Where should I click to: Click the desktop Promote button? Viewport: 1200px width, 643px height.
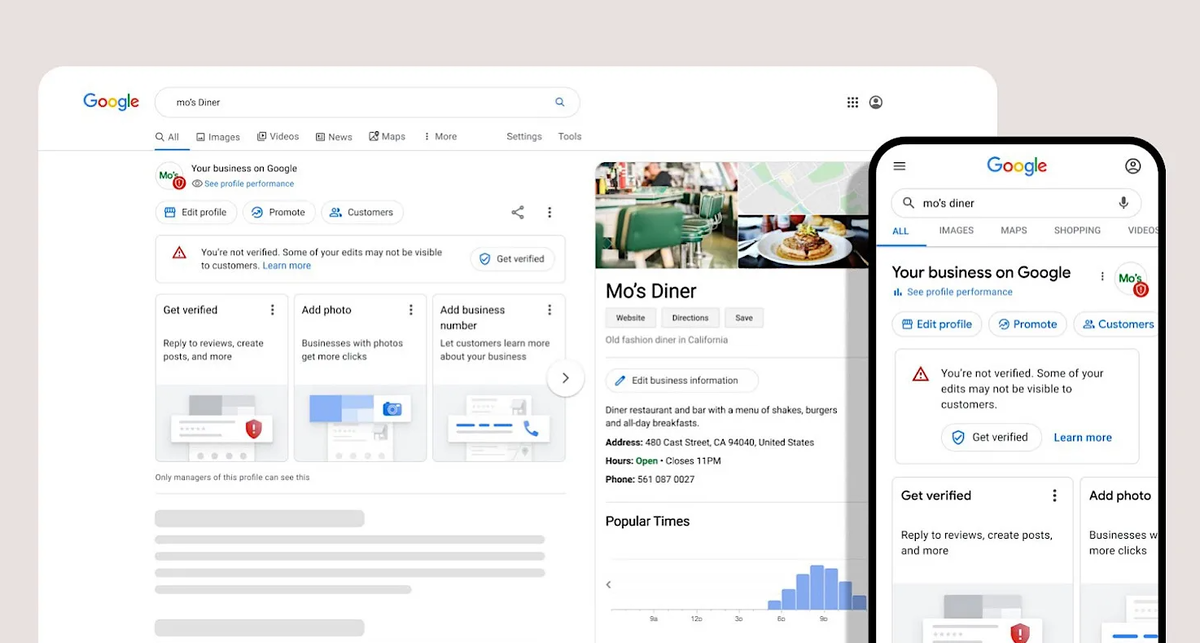(x=279, y=212)
